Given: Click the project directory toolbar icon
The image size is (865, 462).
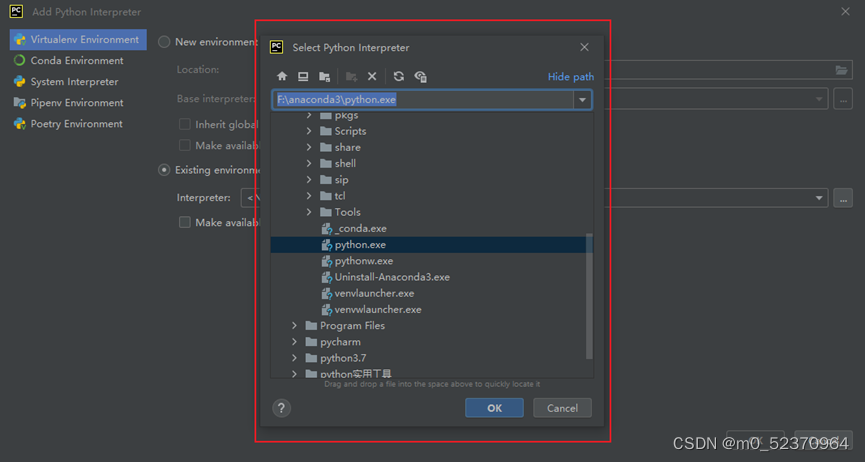Looking at the screenshot, I should coord(324,76).
